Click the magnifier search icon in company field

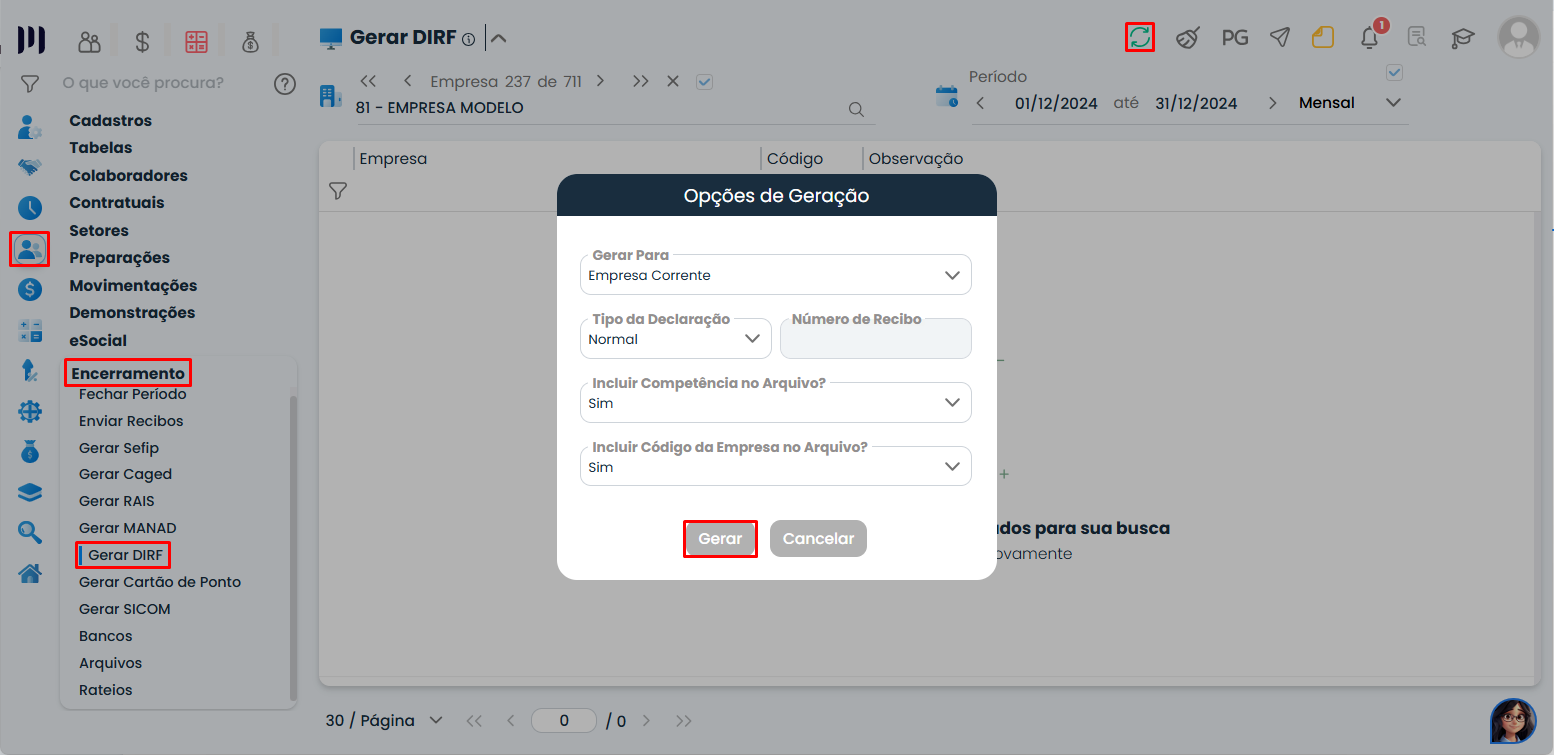[x=856, y=109]
